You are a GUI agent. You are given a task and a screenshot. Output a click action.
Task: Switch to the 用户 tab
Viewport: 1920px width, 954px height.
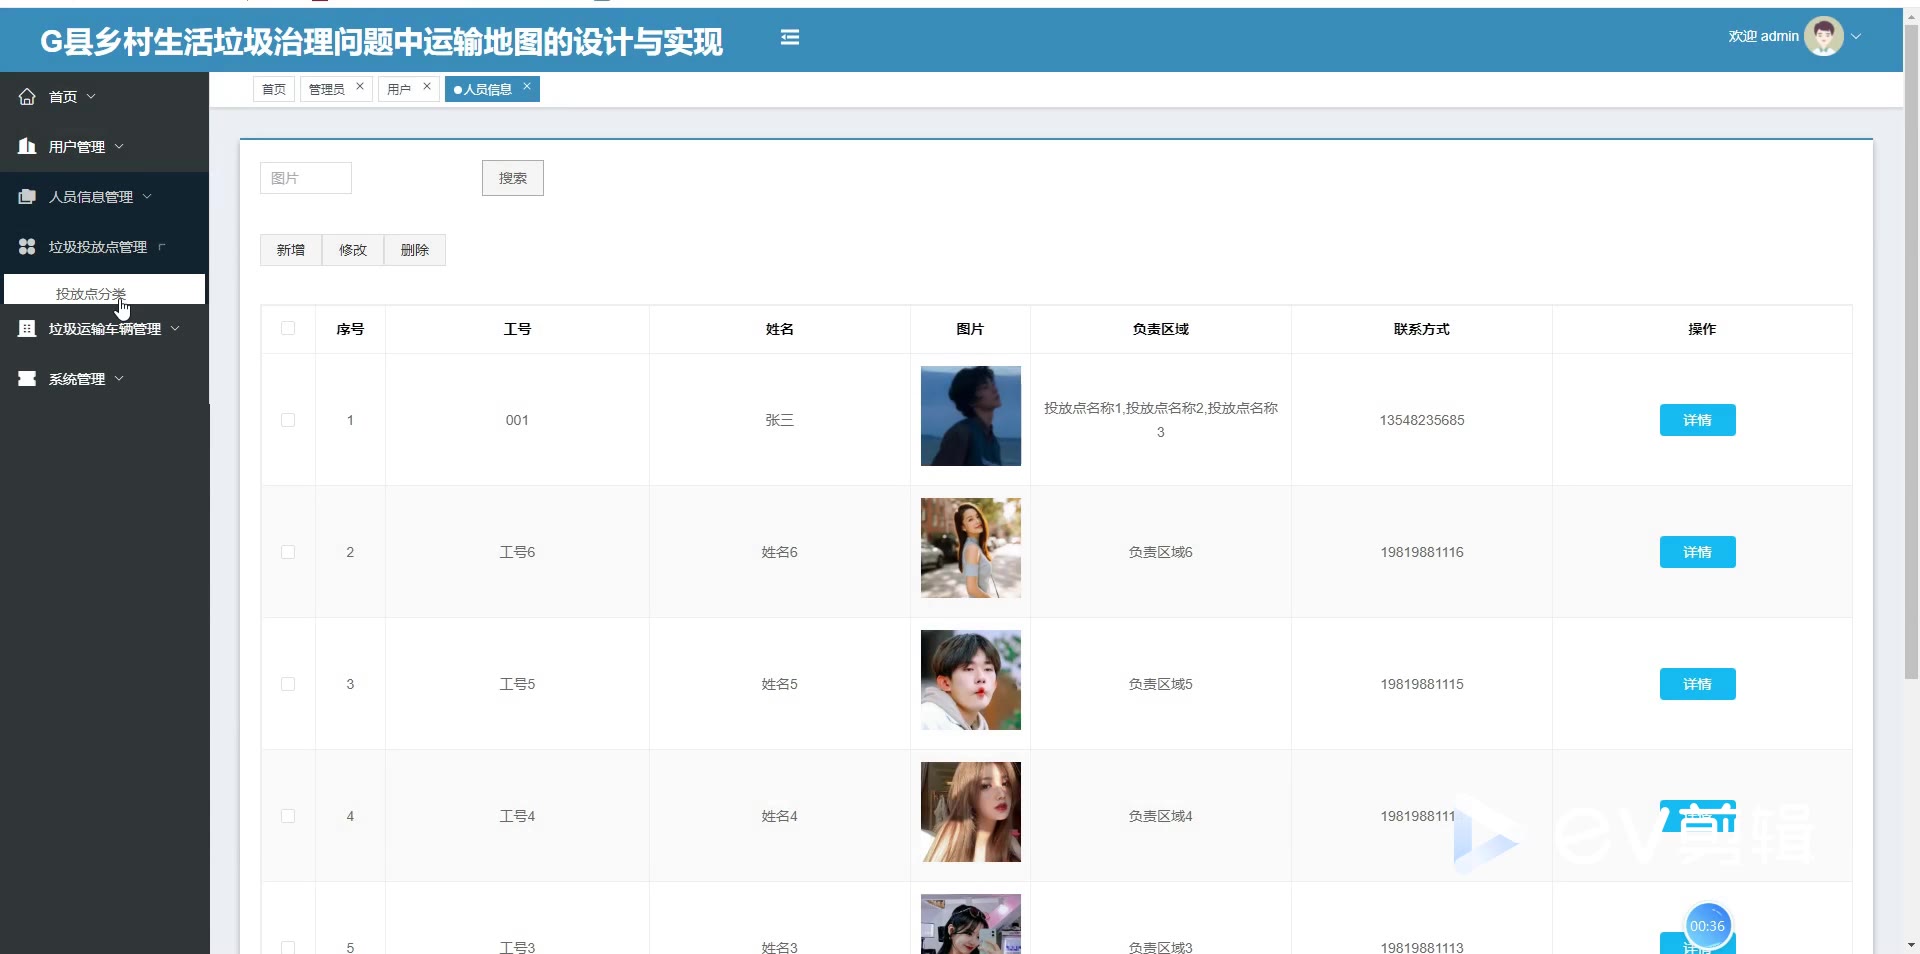(399, 90)
